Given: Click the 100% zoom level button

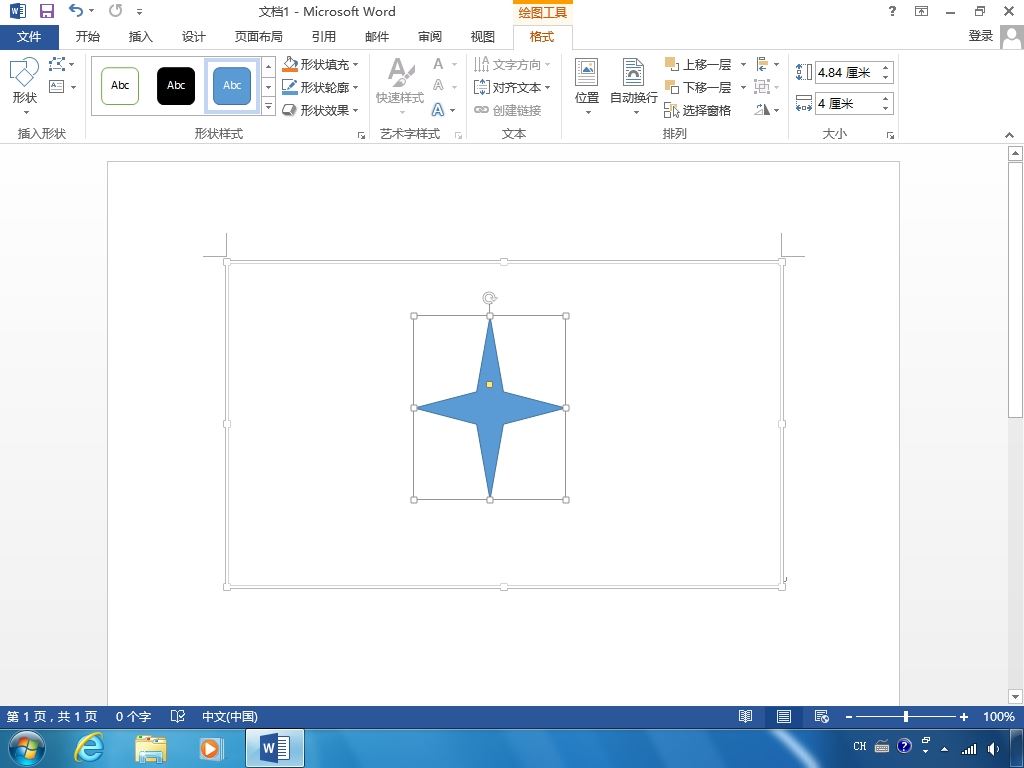Looking at the screenshot, I should coord(999,716).
